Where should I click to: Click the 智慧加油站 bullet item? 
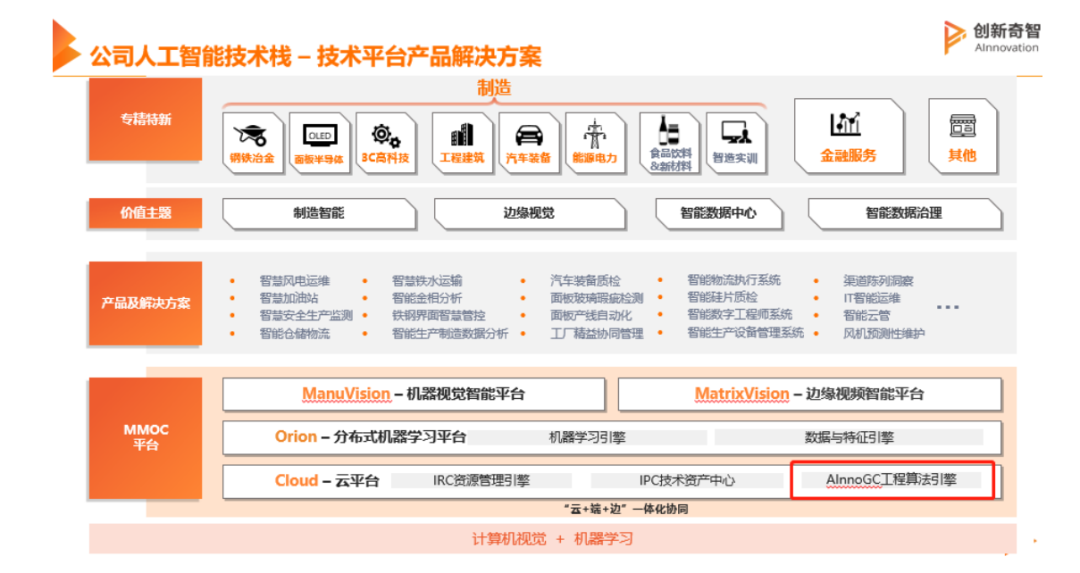[x=289, y=298]
